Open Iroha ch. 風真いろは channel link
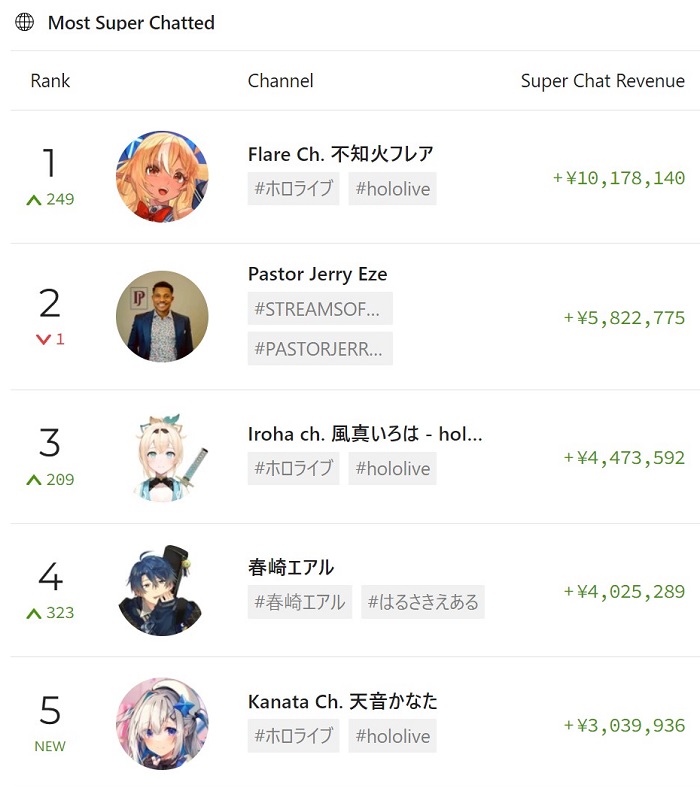The width and height of the screenshot is (700, 788). [365, 434]
